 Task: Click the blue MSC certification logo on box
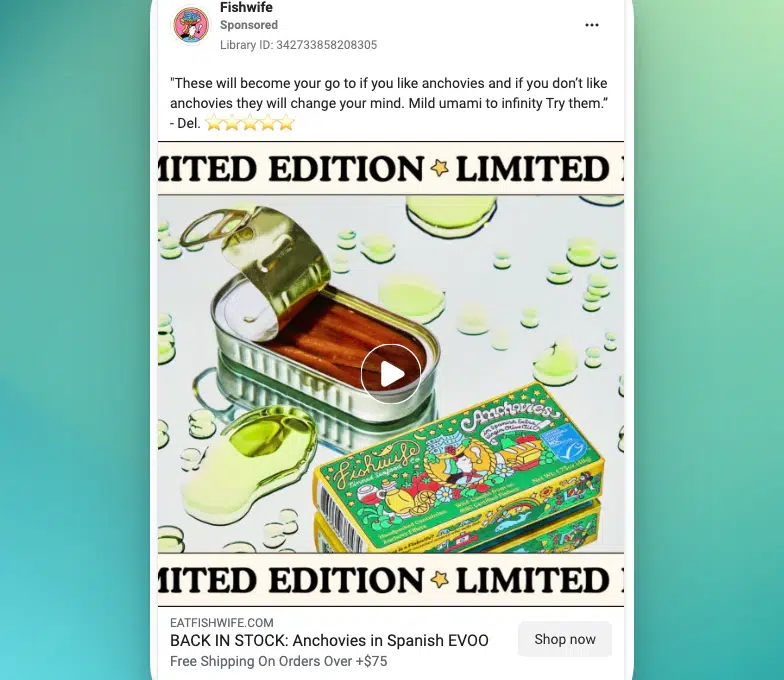click(x=558, y=442)
